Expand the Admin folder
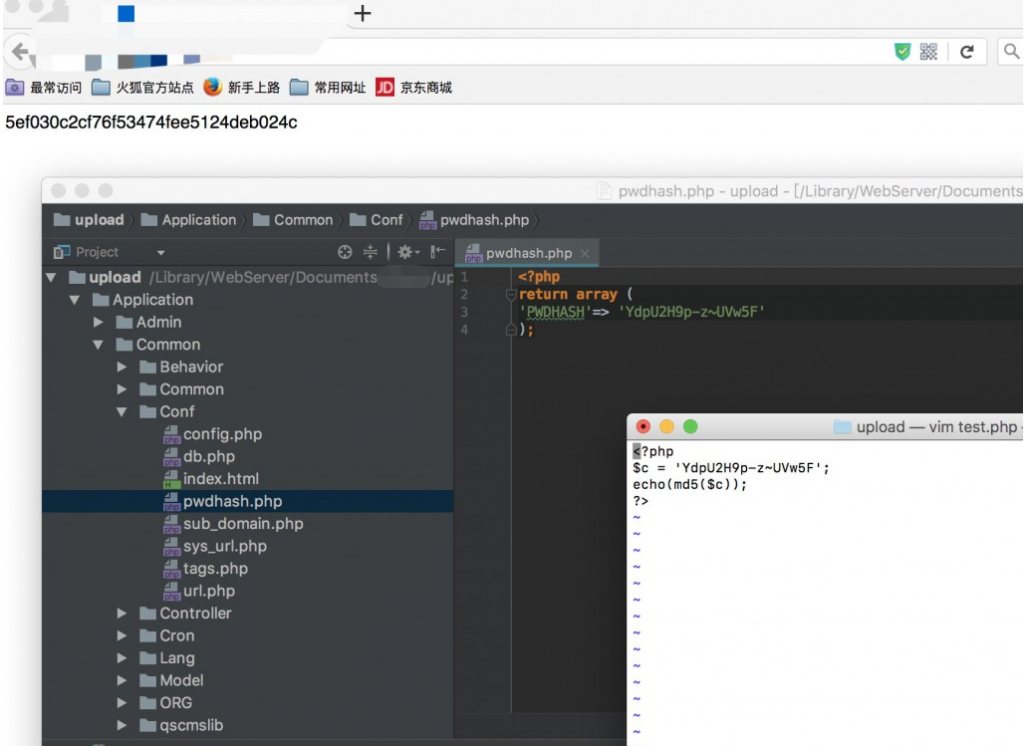 click(x=98, y=322)
